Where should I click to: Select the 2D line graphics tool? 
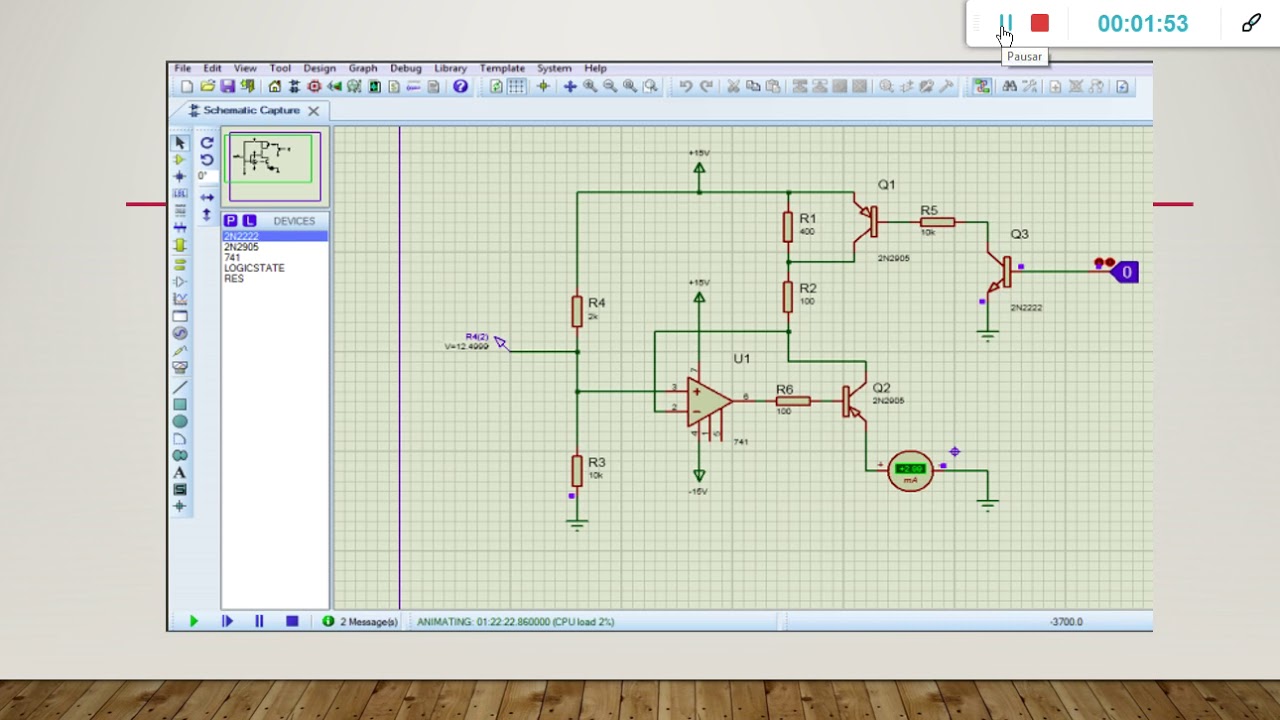(x=180, y=387)
